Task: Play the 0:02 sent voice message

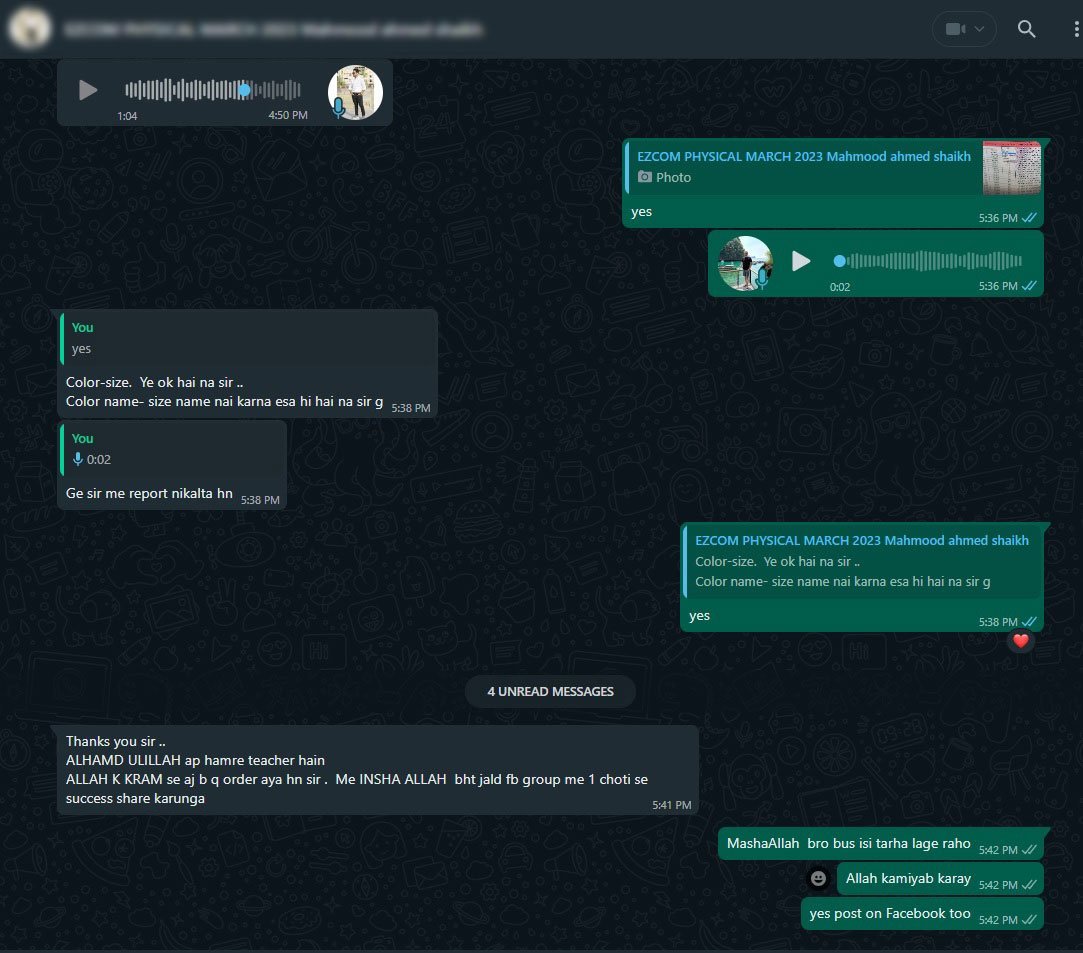Action: click(x=801, y=261)
